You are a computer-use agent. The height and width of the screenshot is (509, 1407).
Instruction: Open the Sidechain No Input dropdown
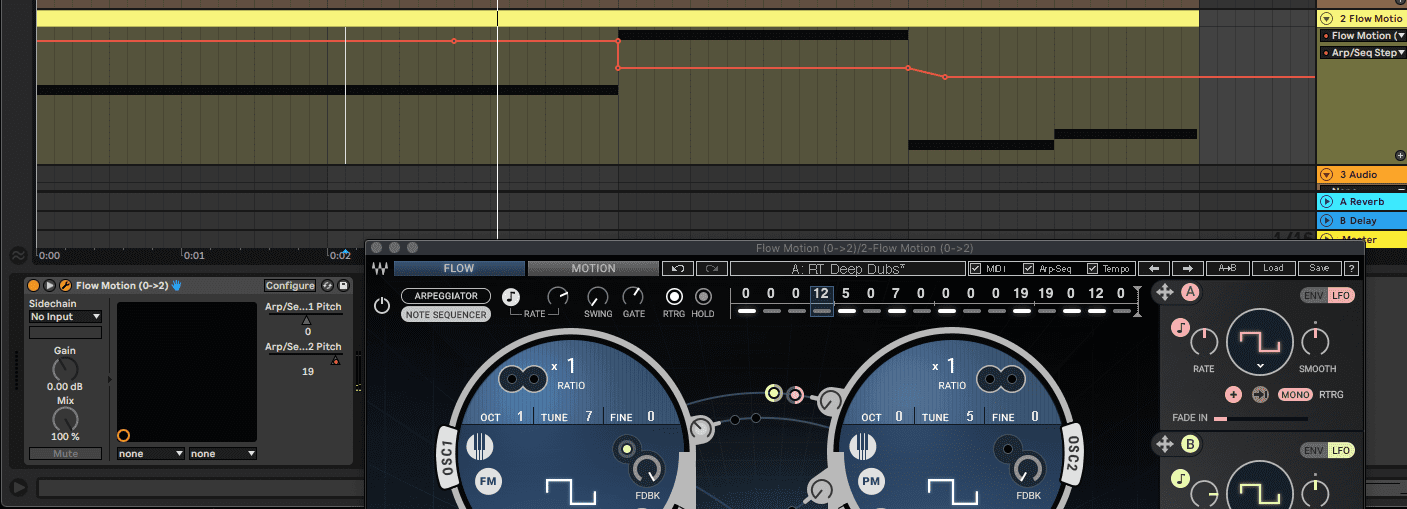pyautogui.click(x=65, y=317)
